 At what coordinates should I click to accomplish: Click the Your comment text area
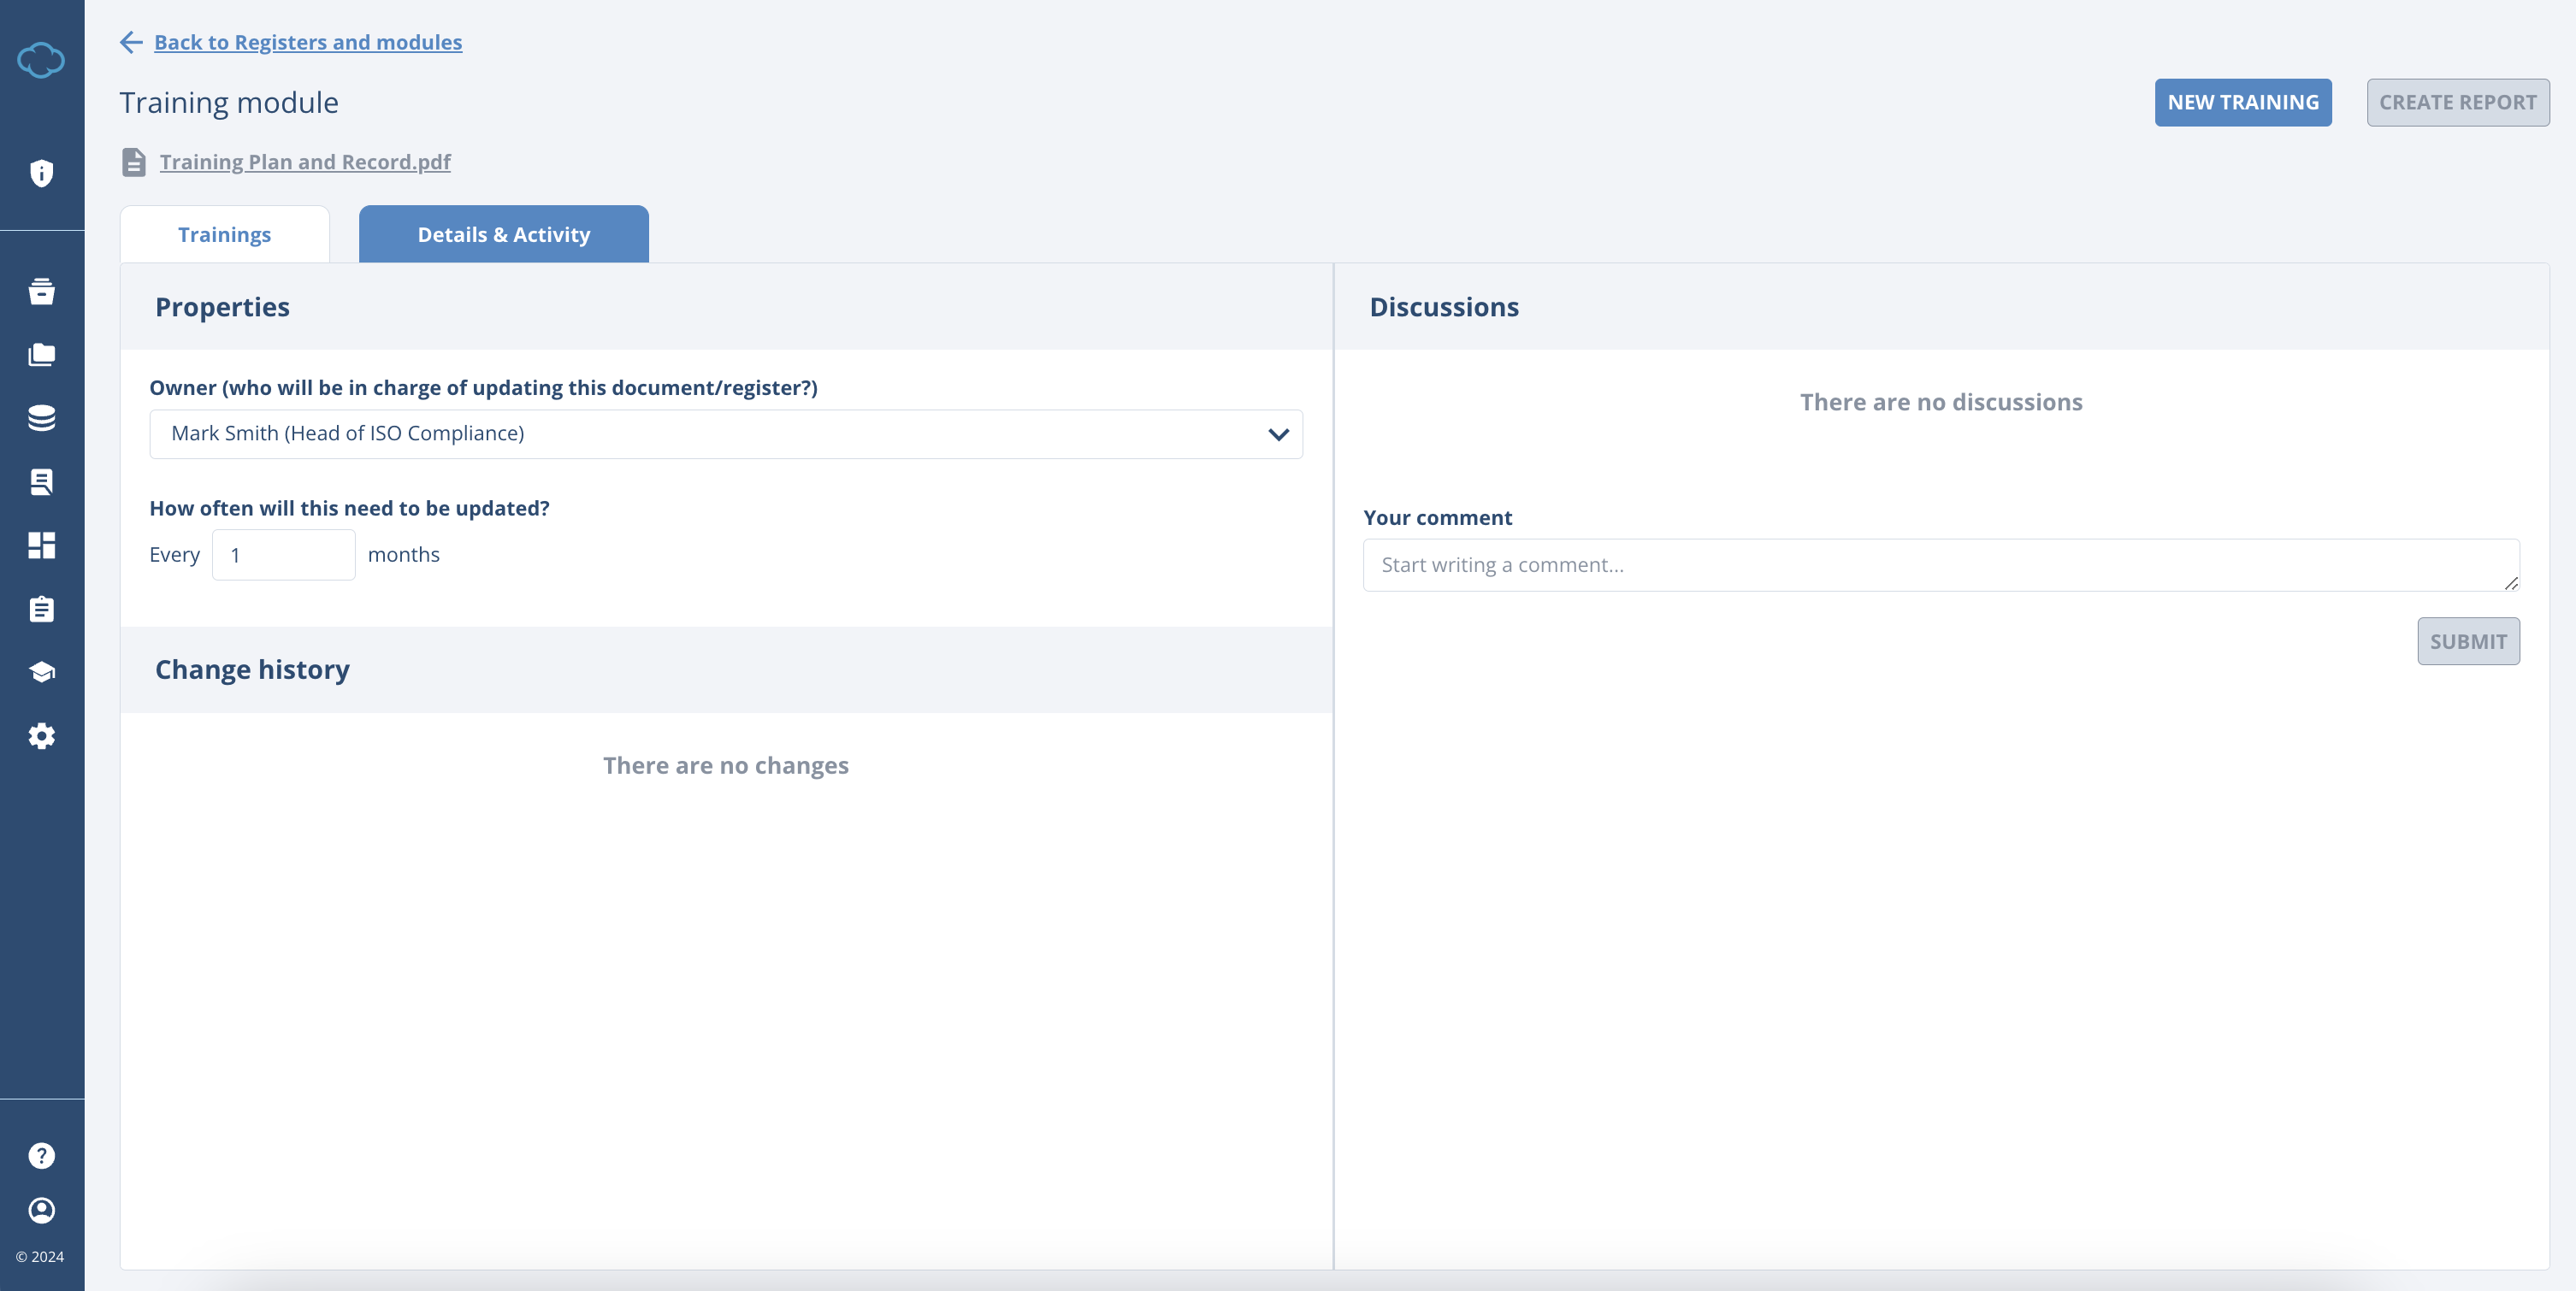click(x=1940, y=565)
